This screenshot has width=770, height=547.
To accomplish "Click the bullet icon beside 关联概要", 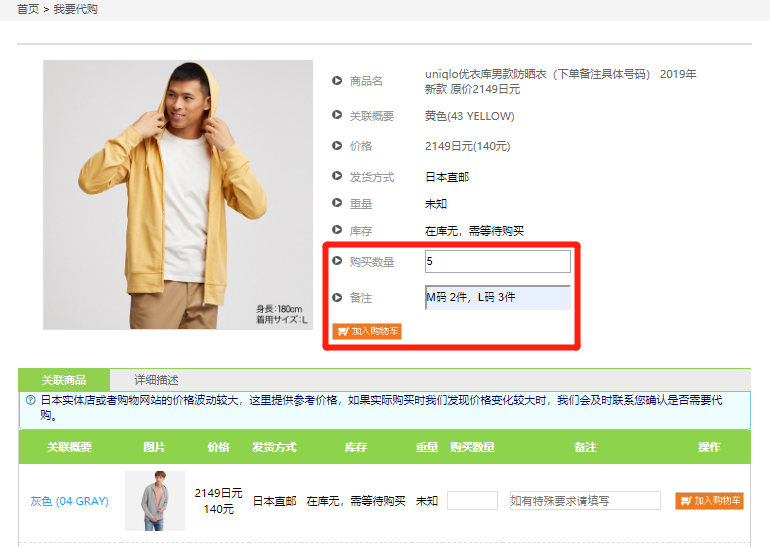I will coord(337,115).
